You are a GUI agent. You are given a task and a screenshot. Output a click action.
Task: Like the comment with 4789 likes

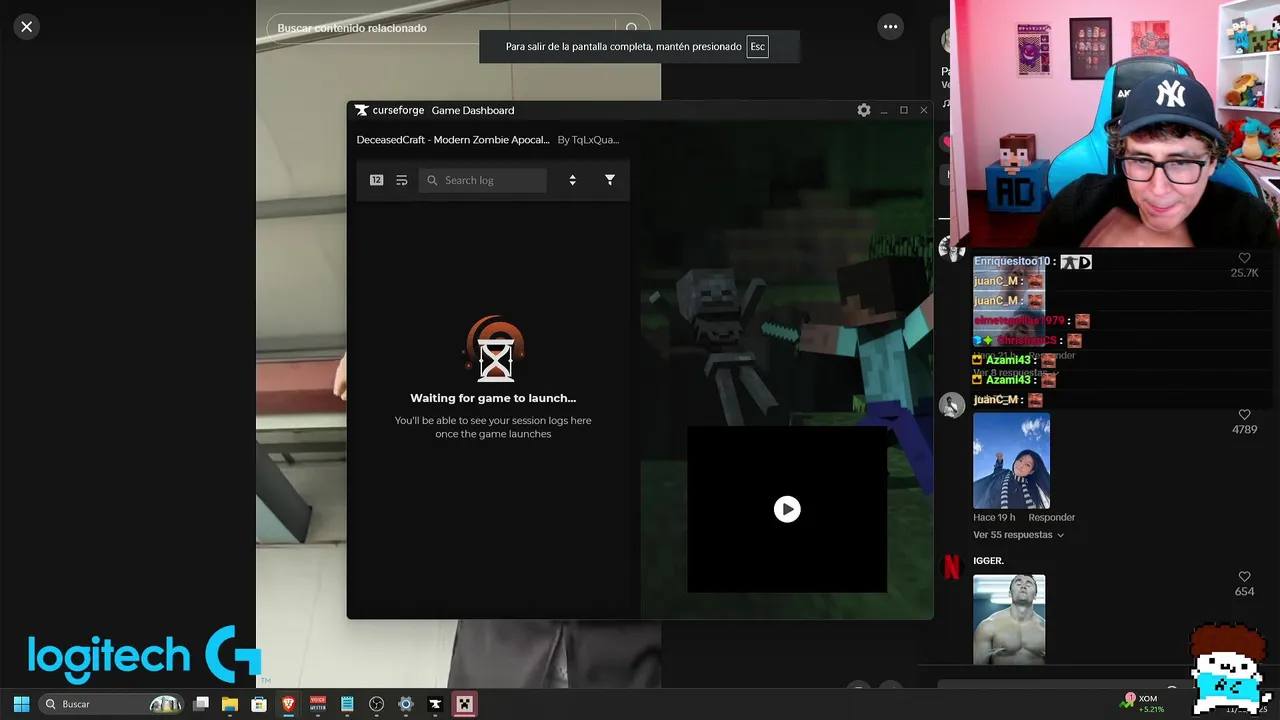1244,415
